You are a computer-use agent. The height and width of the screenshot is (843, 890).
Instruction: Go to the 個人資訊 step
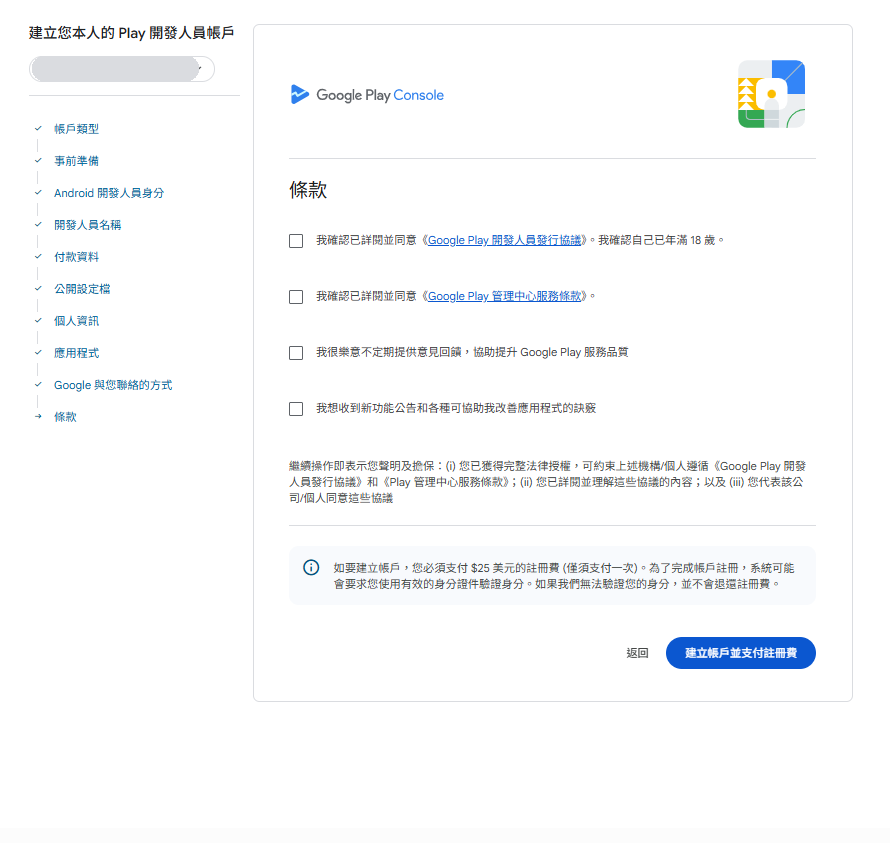tap(76, 321)
